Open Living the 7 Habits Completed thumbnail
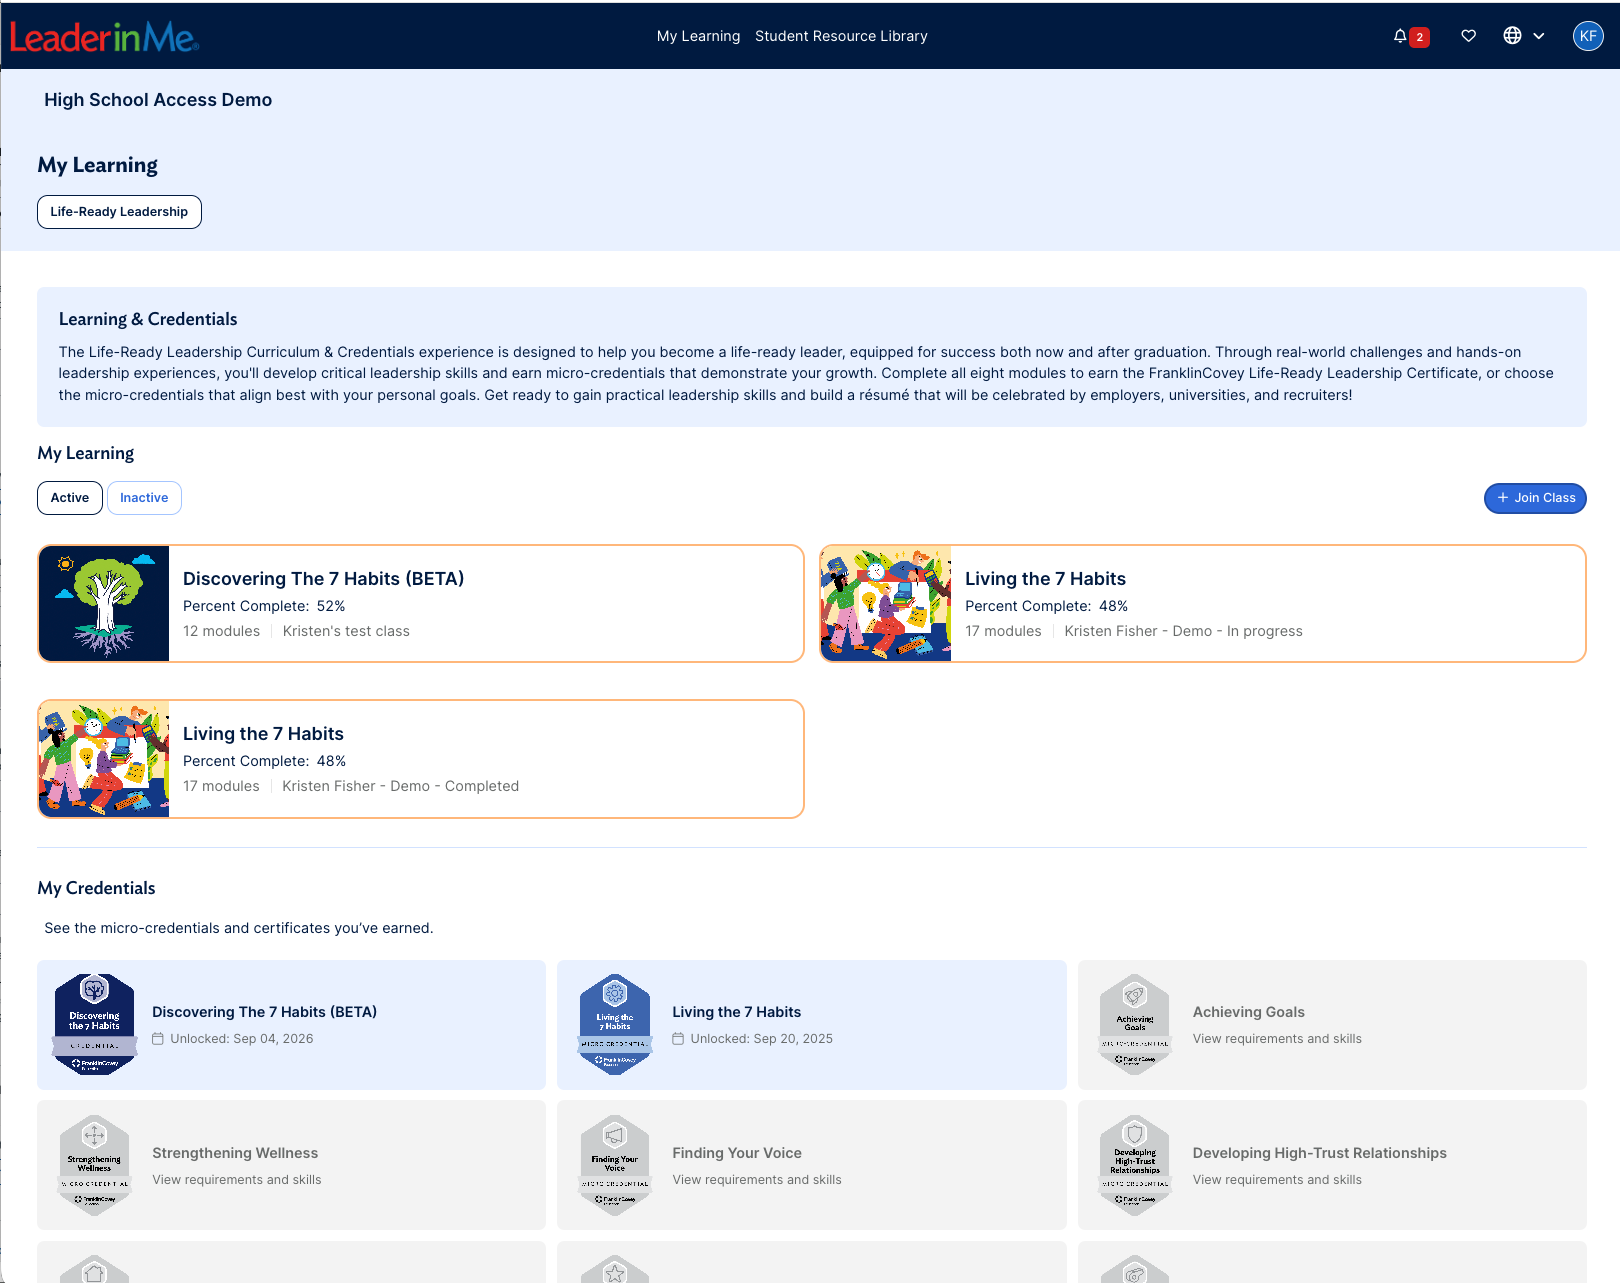 104,759
